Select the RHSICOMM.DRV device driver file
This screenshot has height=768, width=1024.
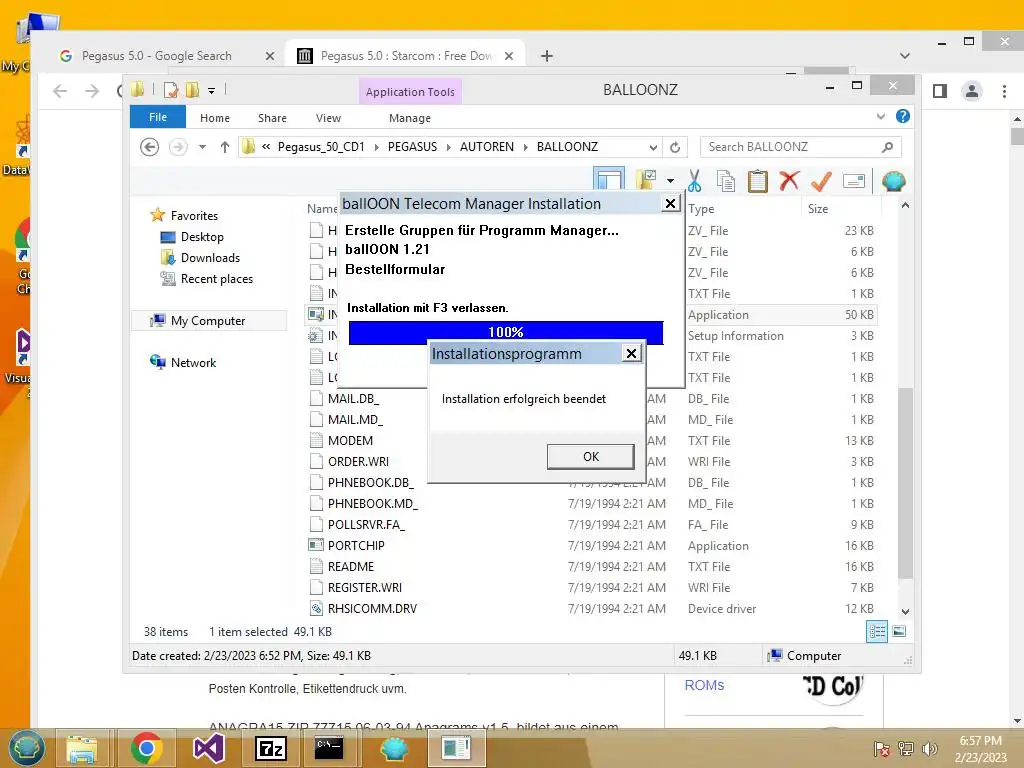372,609
